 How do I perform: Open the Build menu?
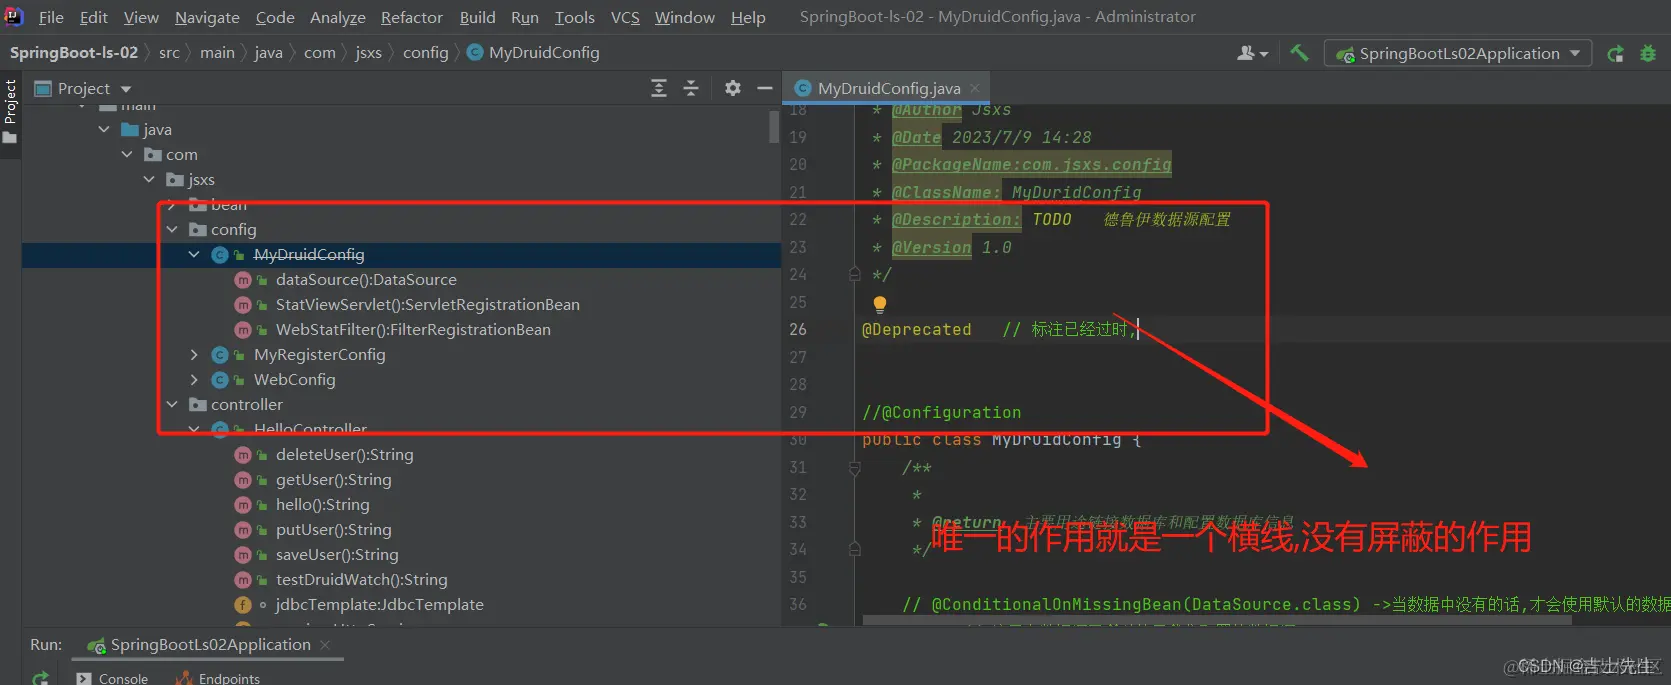tap(477, 17)
